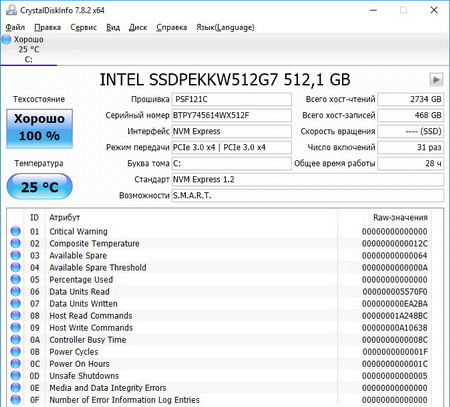
Task: Click the status circle for Critical Warning
Action: pyautogui.click(x=16, y=231)
